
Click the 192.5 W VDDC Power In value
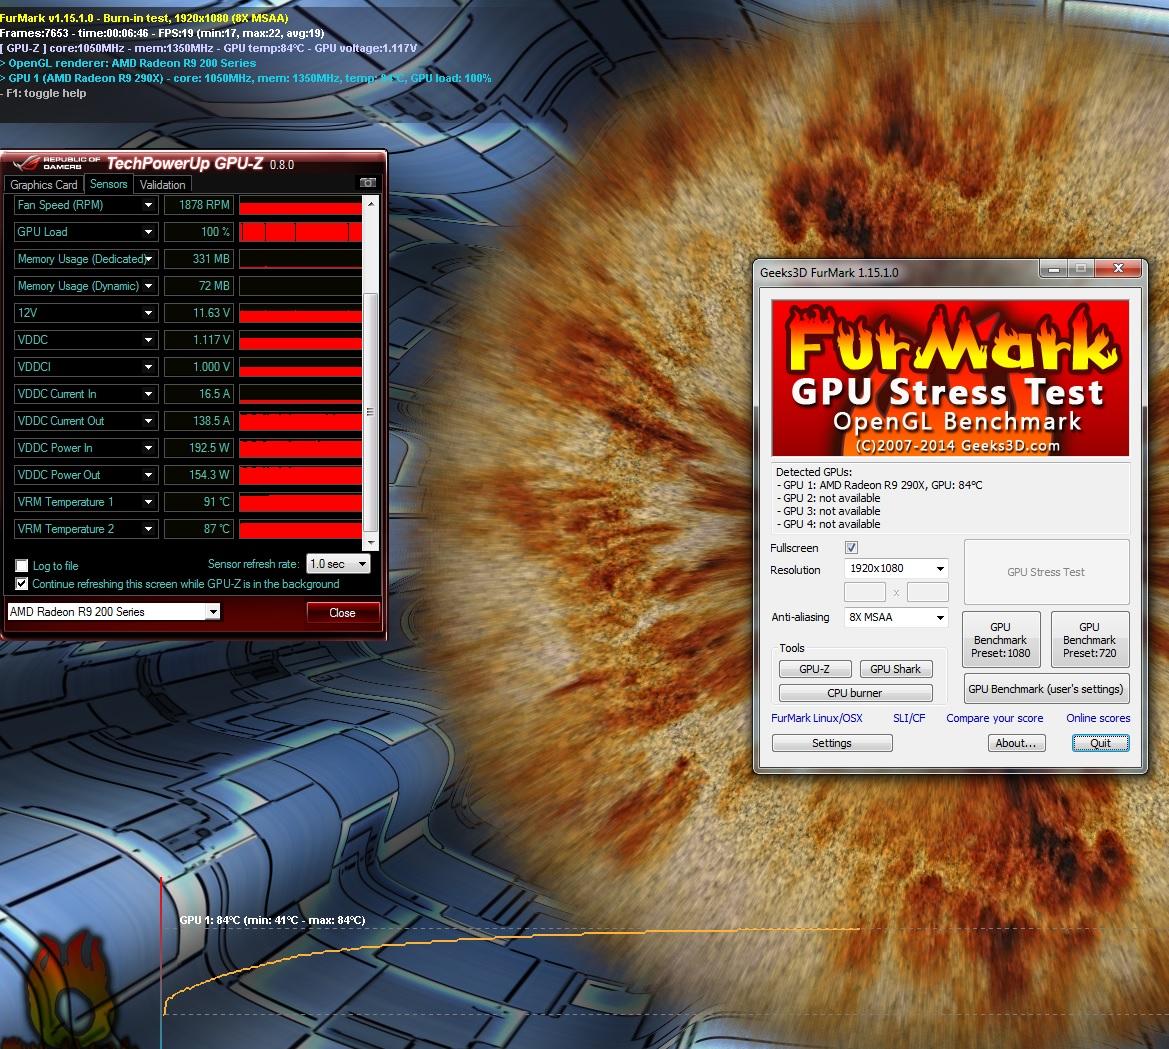(198, 447)
